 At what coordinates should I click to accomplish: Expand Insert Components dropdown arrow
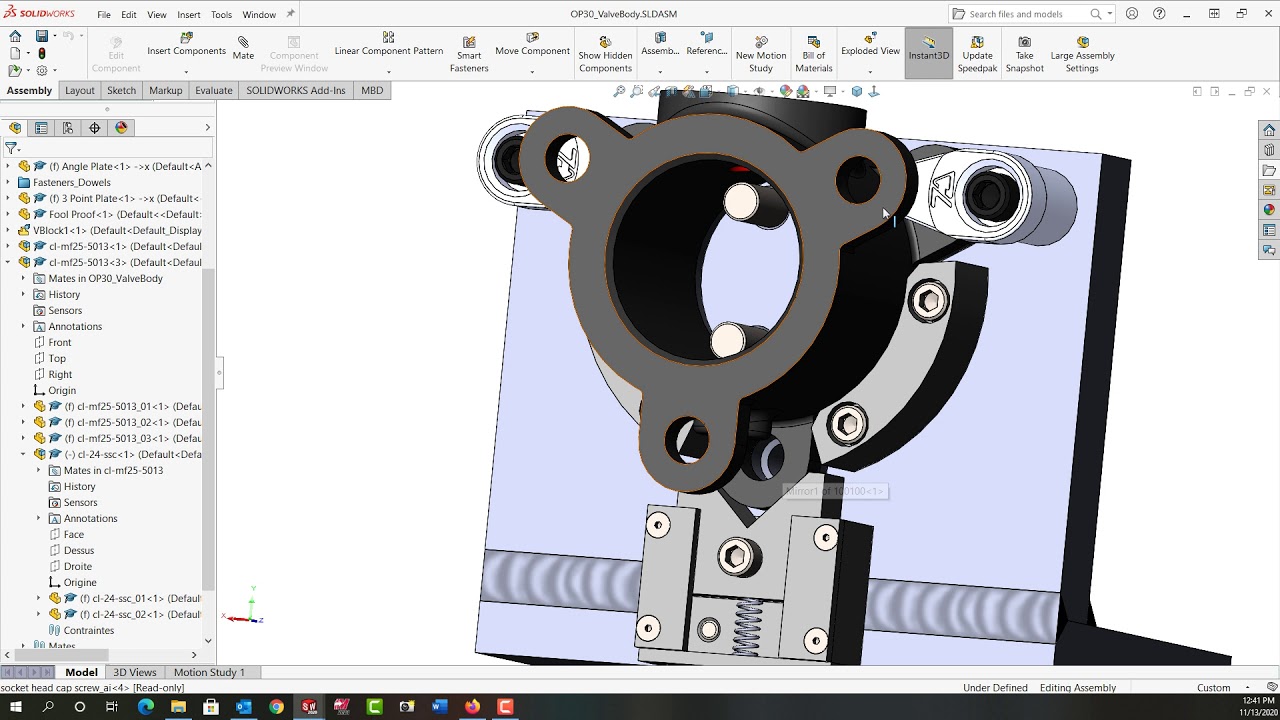click(187, 72)
